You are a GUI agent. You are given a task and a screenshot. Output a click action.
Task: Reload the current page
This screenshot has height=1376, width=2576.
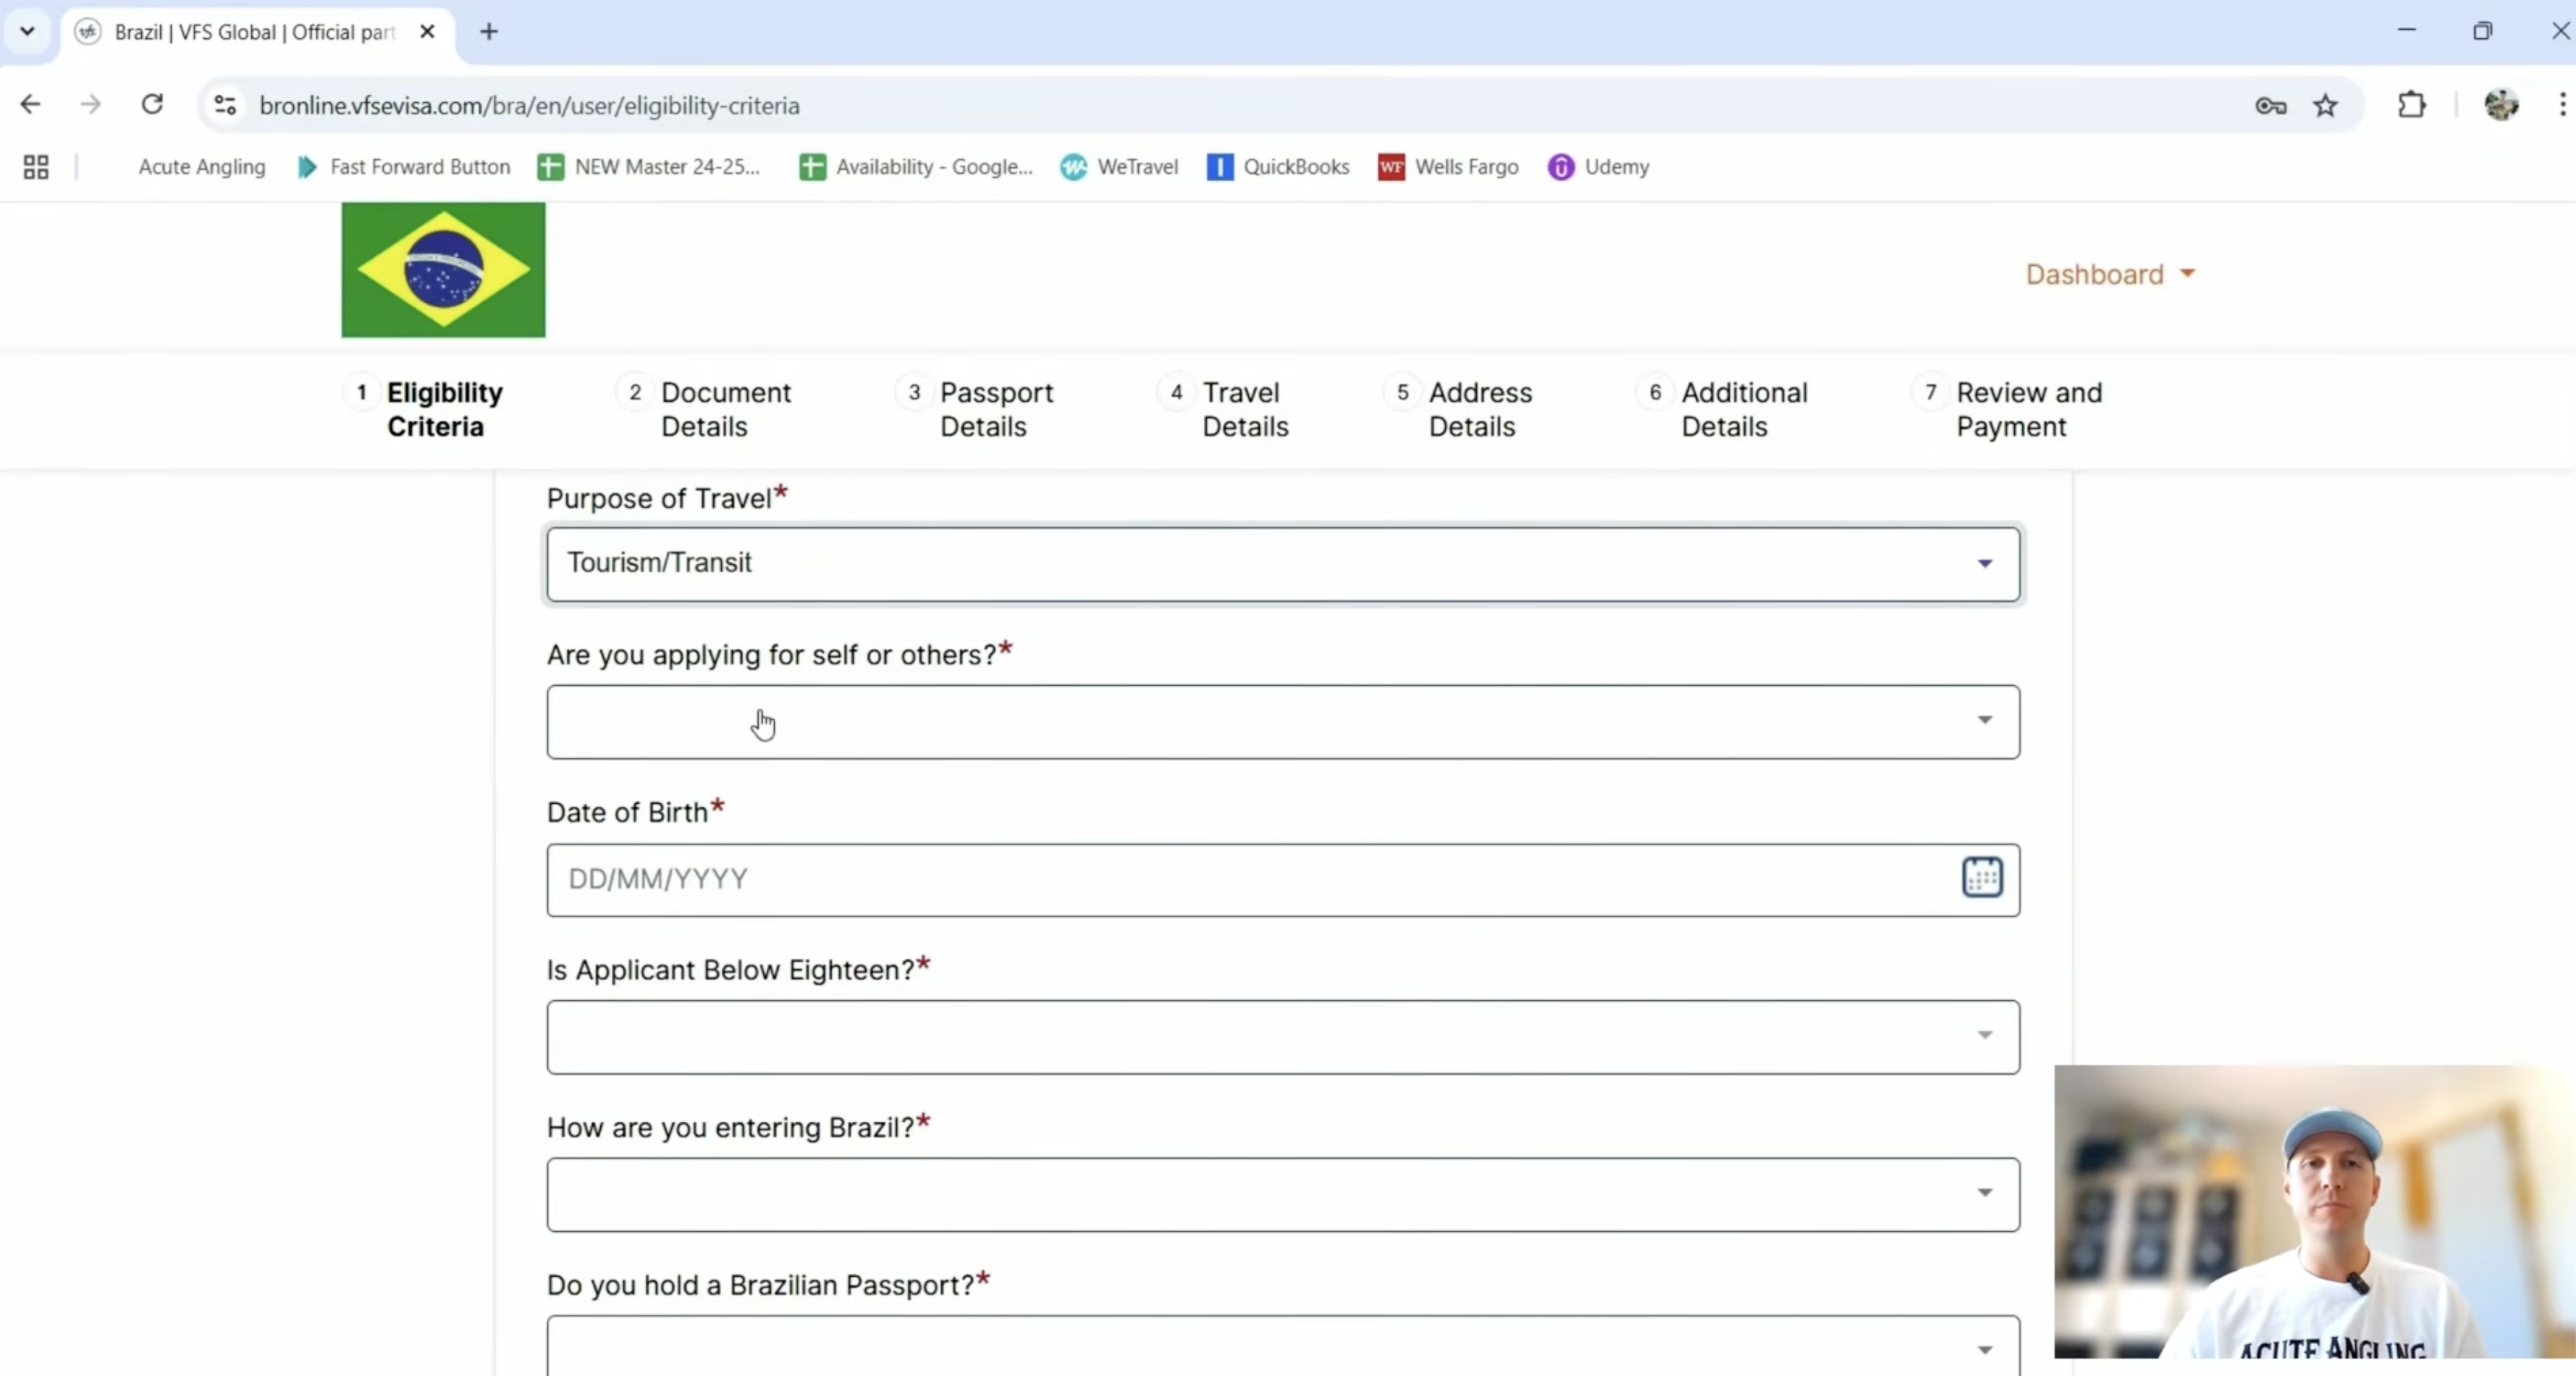click(152, 105)
